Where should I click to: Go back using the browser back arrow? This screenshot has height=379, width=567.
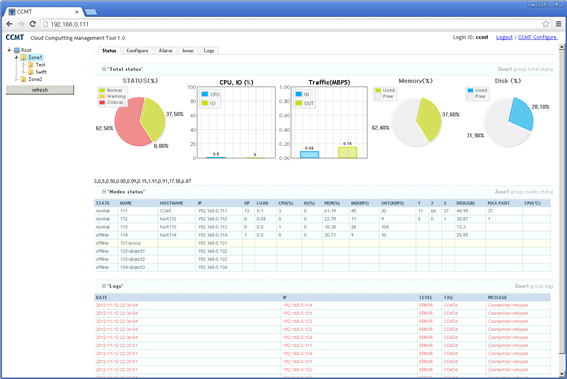[x=9, y=24]
